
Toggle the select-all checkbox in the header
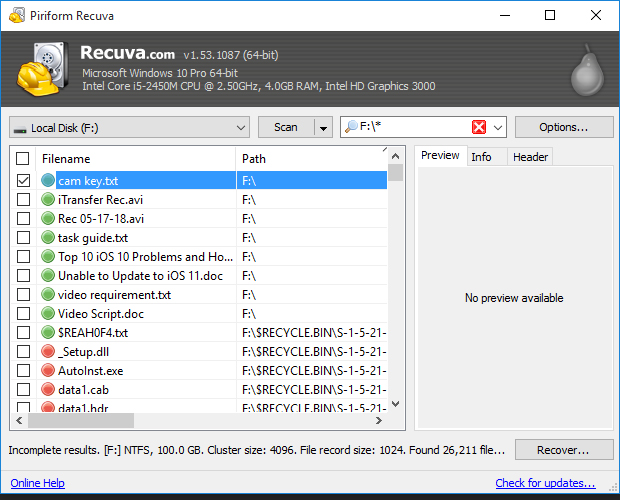click(23, 158)
